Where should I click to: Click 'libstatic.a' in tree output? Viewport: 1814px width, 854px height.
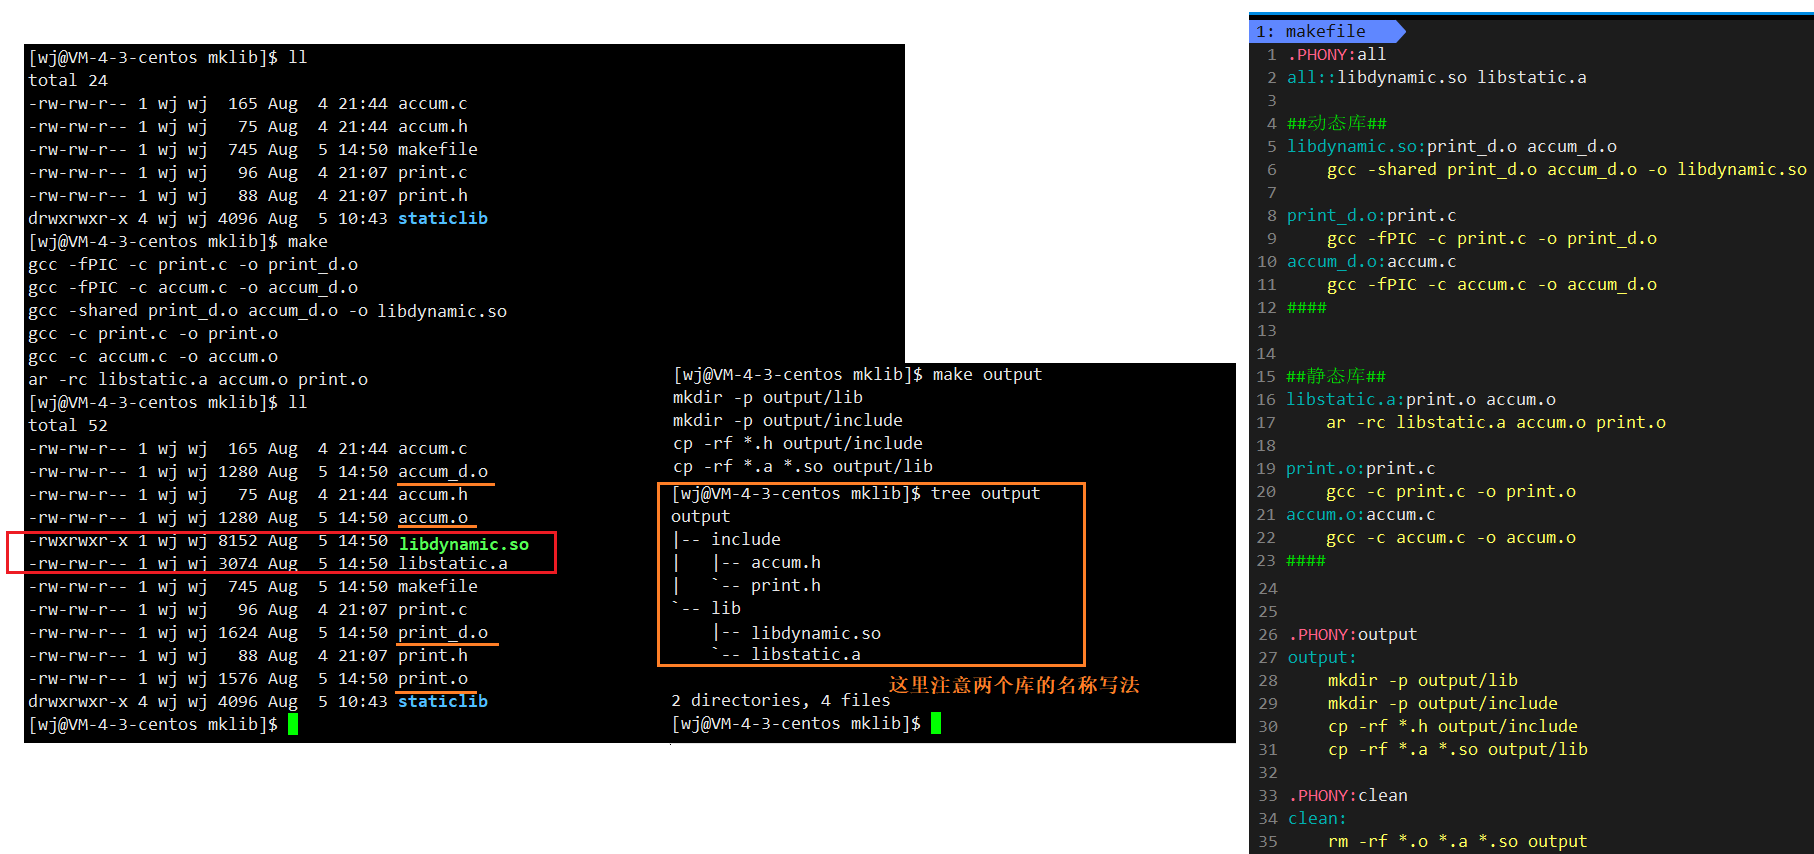[806, 654]
